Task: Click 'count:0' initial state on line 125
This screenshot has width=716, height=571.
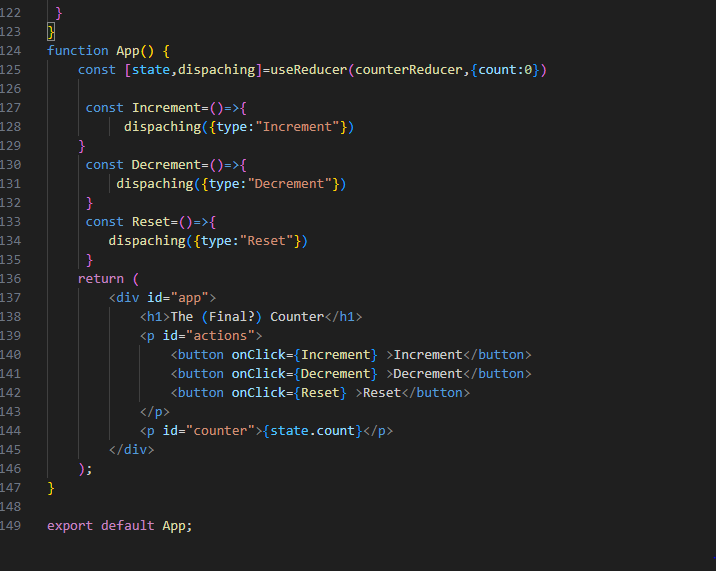Action: (505, 70)
